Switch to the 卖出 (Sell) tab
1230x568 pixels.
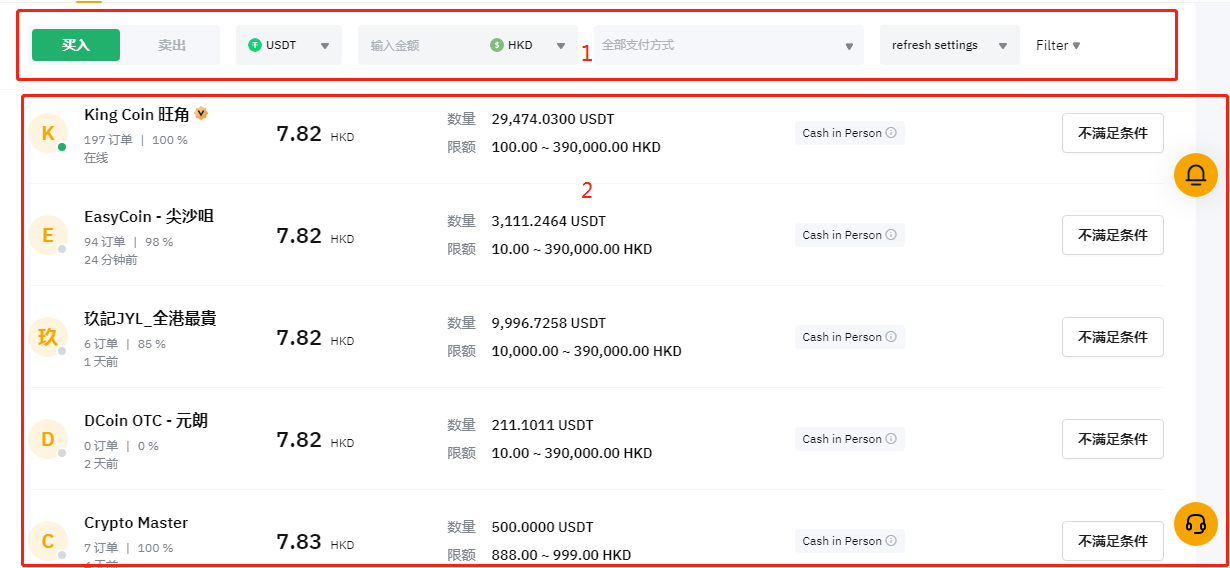click(172, 45)
